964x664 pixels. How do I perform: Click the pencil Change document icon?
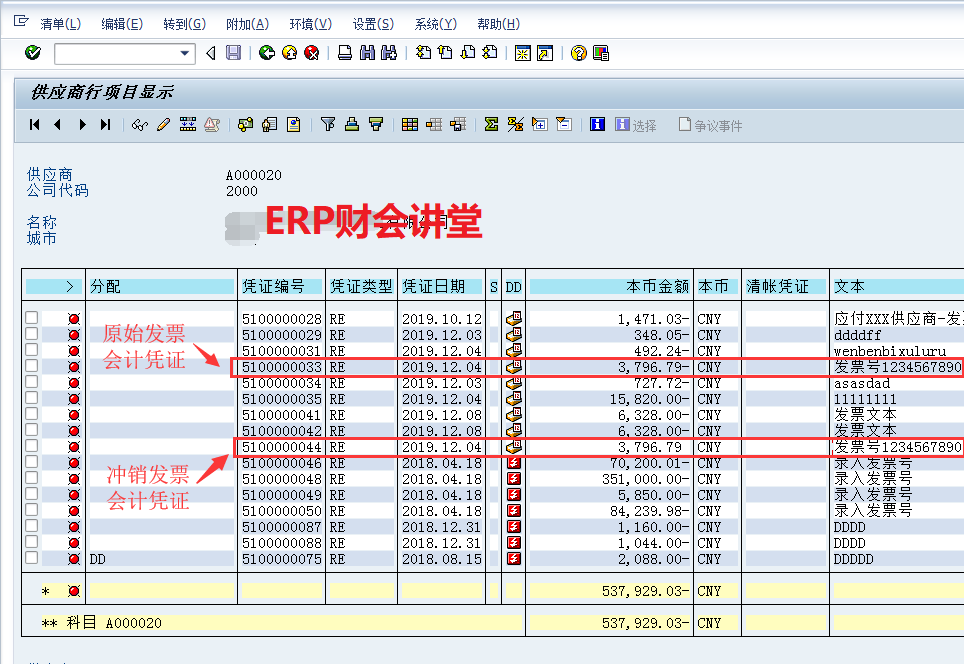[163, 125]
